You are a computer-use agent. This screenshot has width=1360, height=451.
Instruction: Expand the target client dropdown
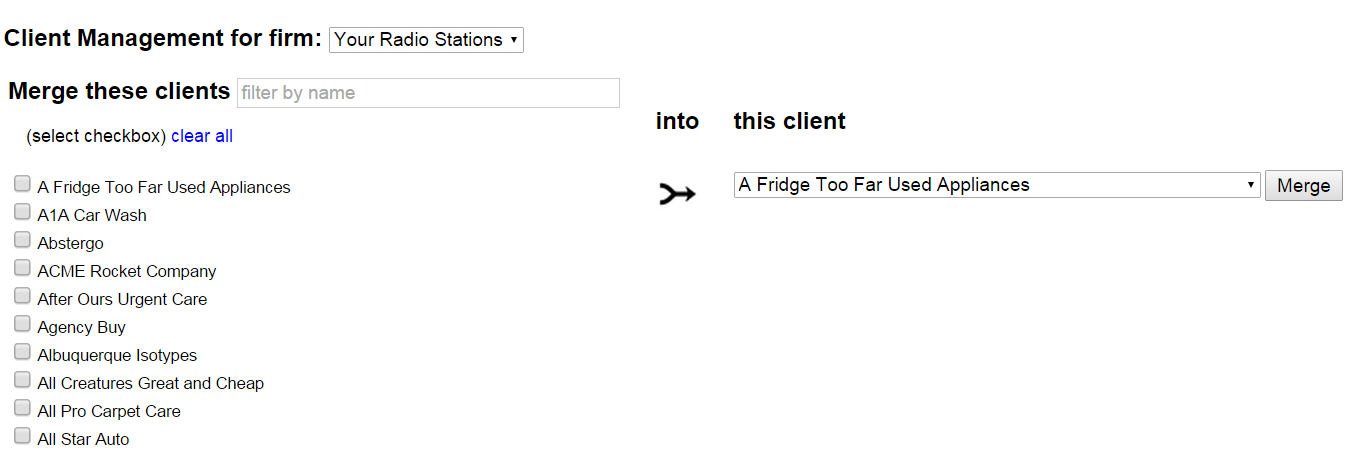[x=996, y=185]
